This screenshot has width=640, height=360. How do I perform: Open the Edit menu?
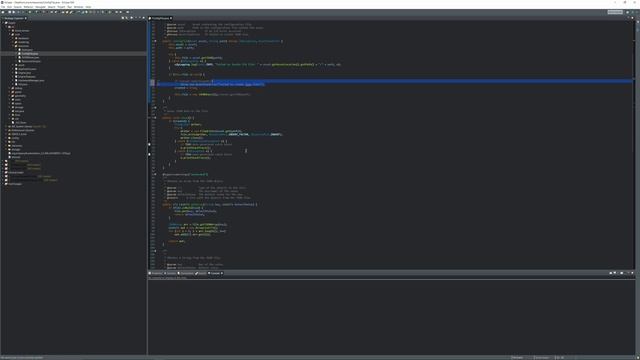click(x=9, y=7)
